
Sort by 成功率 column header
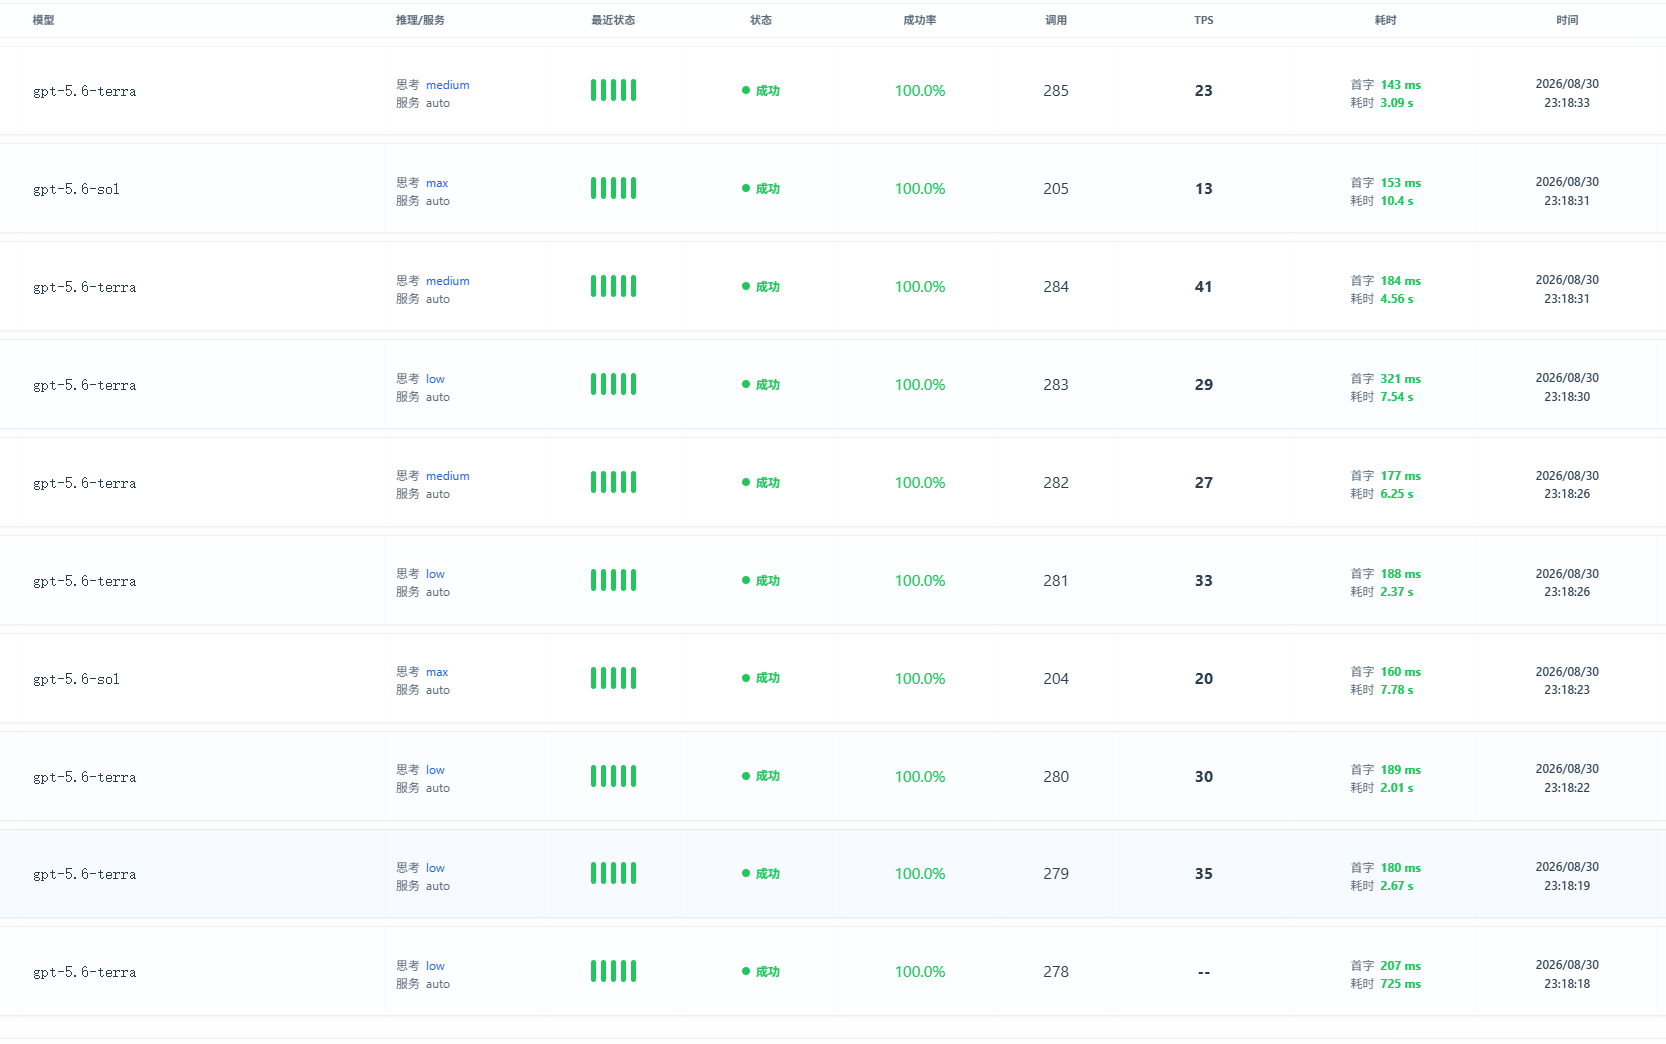click(920, 20)
